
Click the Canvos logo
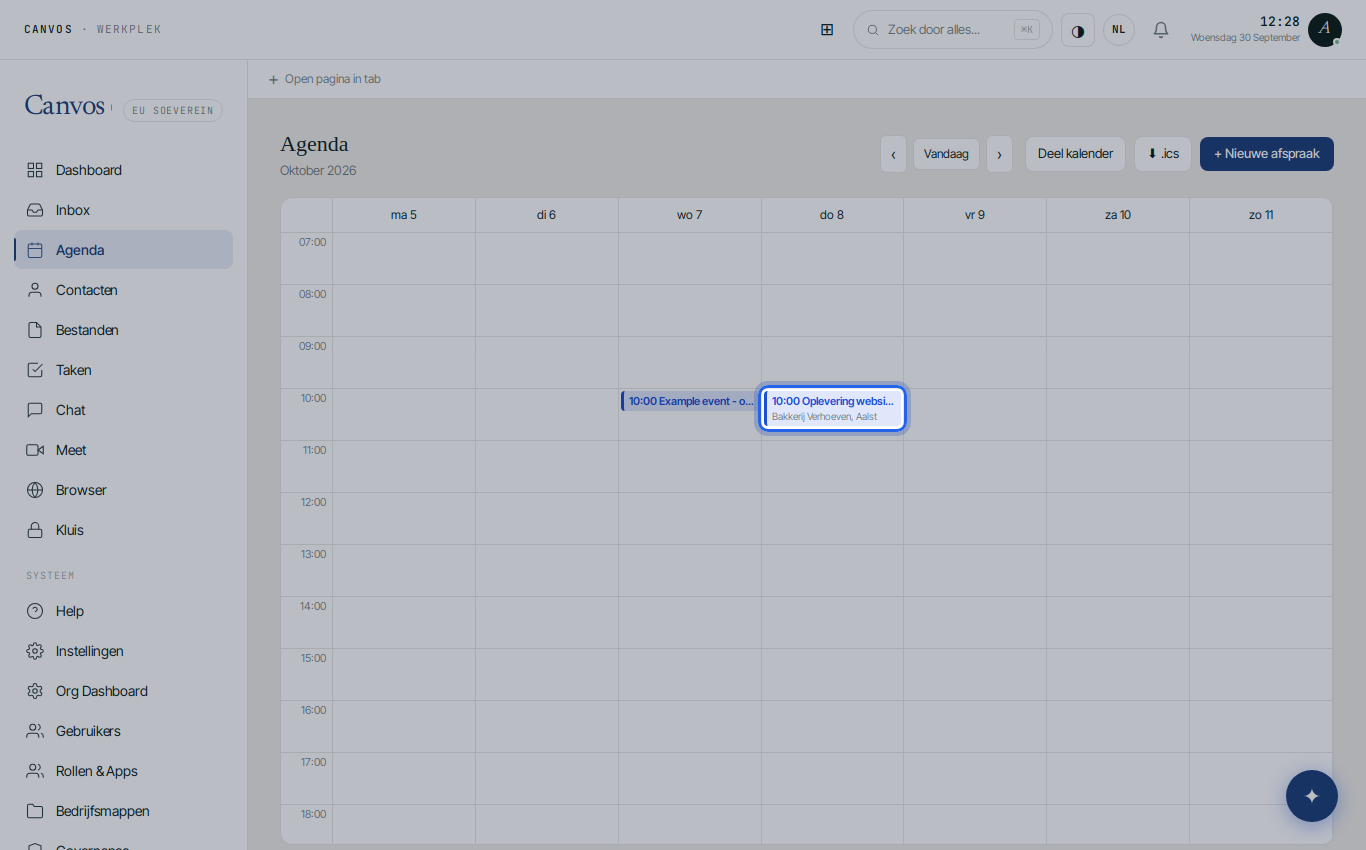point(65,106)
